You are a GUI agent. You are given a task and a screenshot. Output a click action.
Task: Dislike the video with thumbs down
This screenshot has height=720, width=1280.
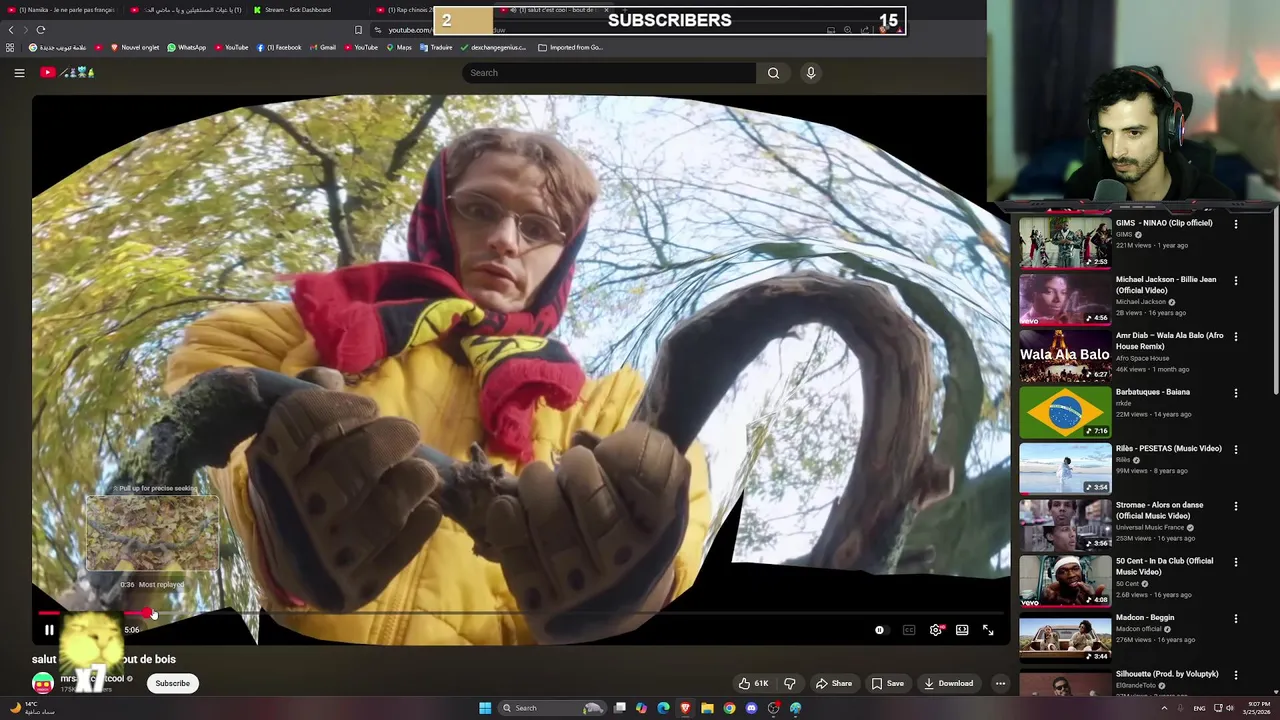tap(790, 684)
